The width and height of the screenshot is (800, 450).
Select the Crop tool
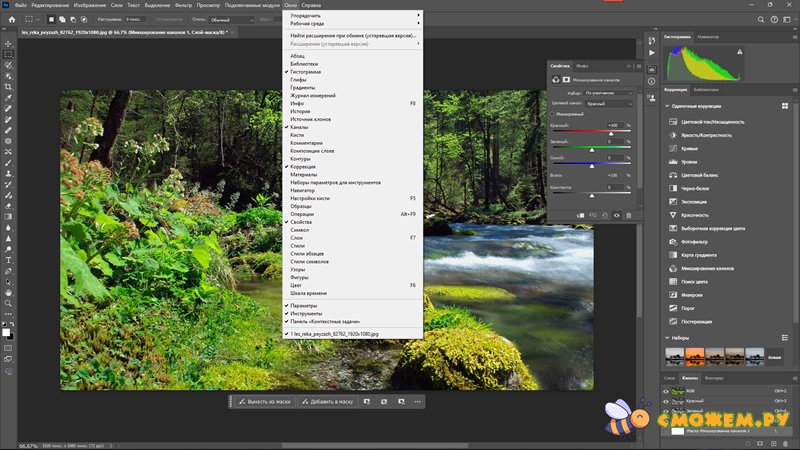click(8, 86)
